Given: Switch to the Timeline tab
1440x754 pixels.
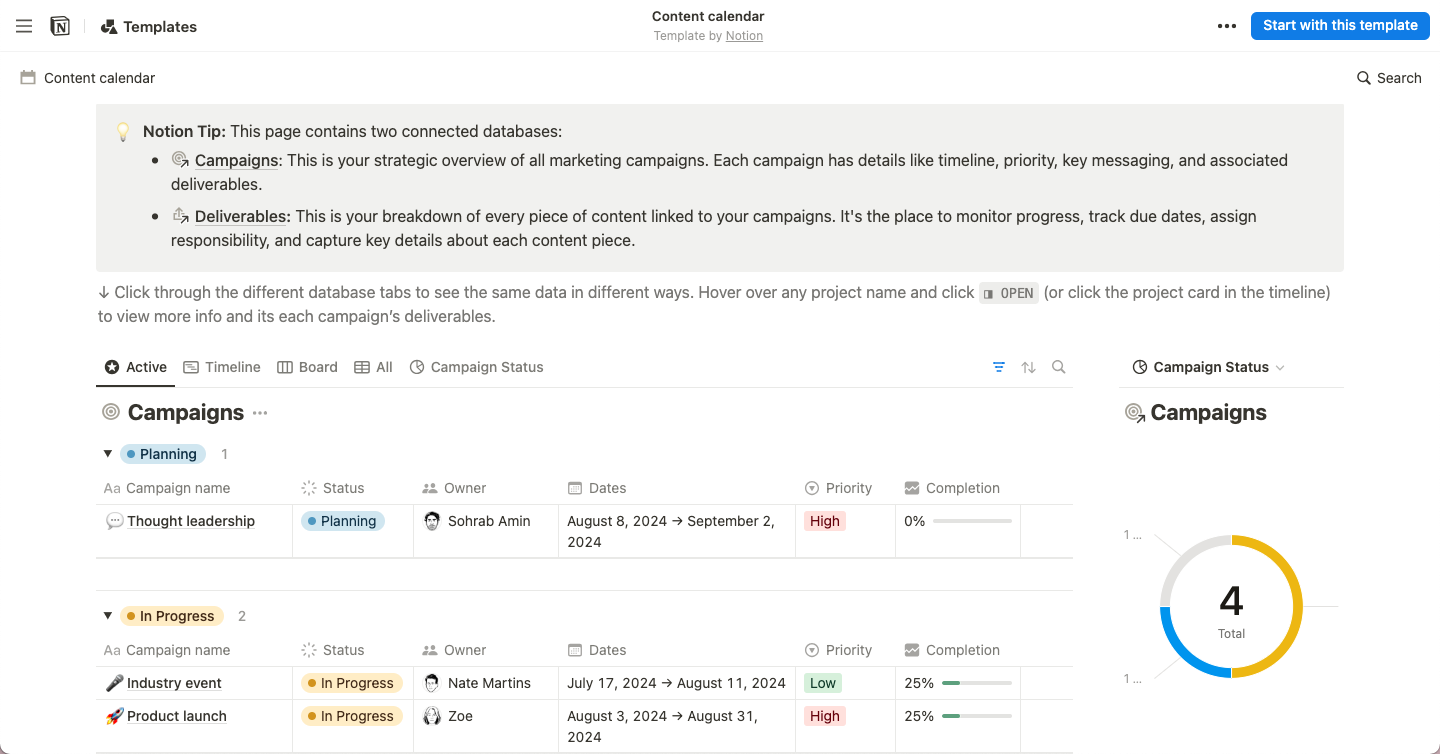Looking at the screenshot, I should [222, 367].
